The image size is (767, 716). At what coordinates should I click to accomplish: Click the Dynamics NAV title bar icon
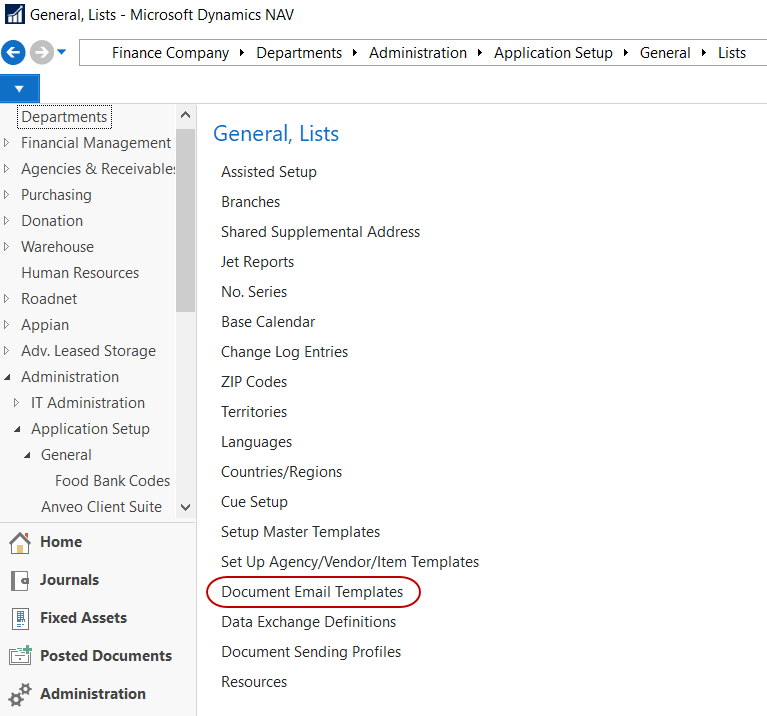click(14, 15)
